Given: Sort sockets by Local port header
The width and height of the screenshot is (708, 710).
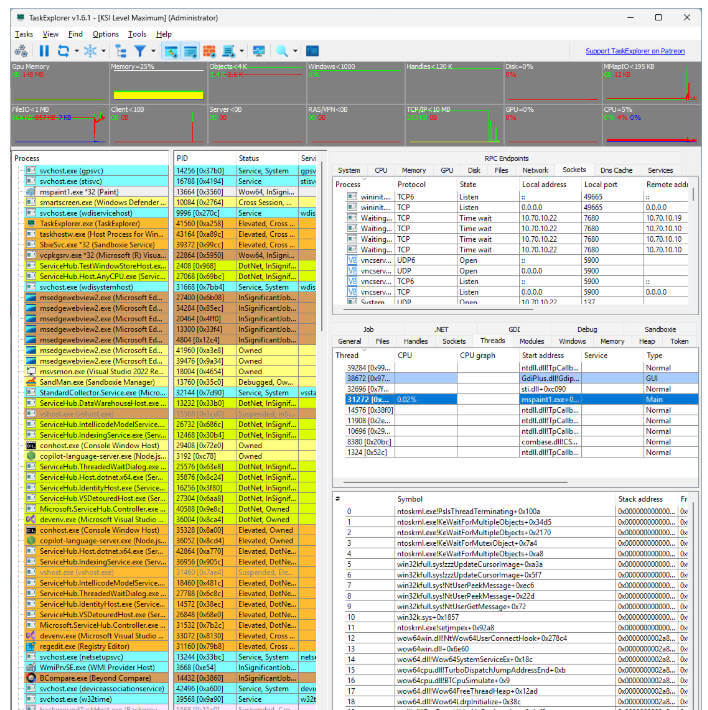Looking at the screenshot, I should click(x=612, y=185).
